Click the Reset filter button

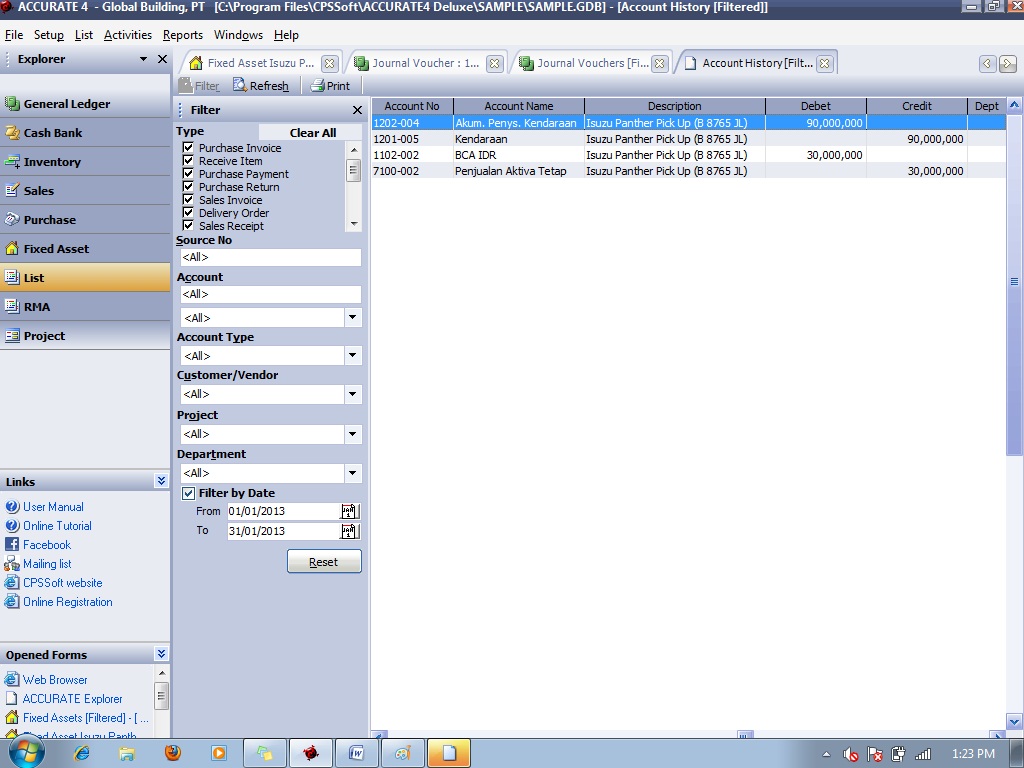(324, 562)
